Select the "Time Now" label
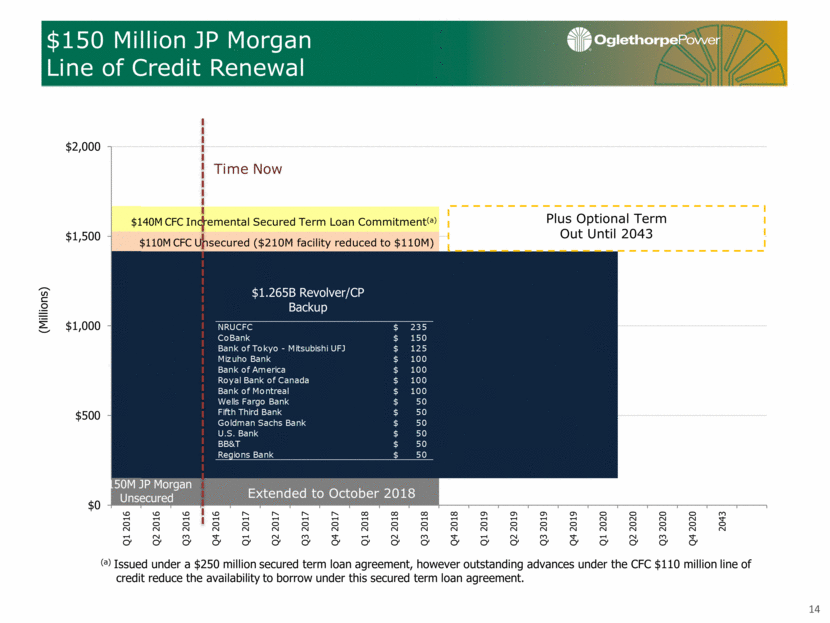Screen dimensions: 830x623 pyautogui.click(x=248, y=169)
